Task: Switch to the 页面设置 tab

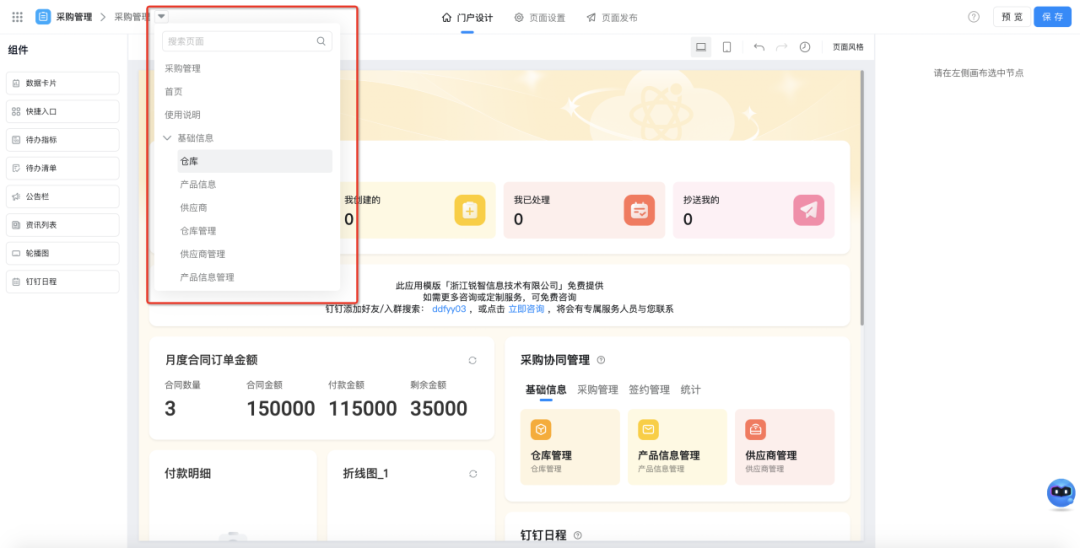Action: tap(540, 18)
